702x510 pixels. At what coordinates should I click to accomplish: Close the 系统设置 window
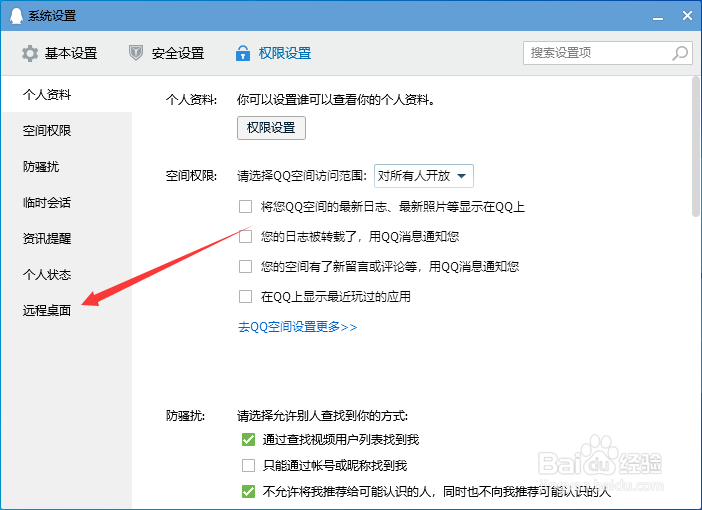click(688, 16)
